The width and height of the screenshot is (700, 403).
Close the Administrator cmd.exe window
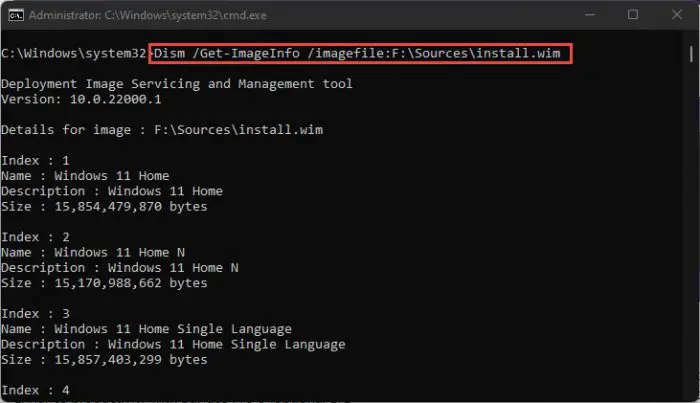point(677,15)
